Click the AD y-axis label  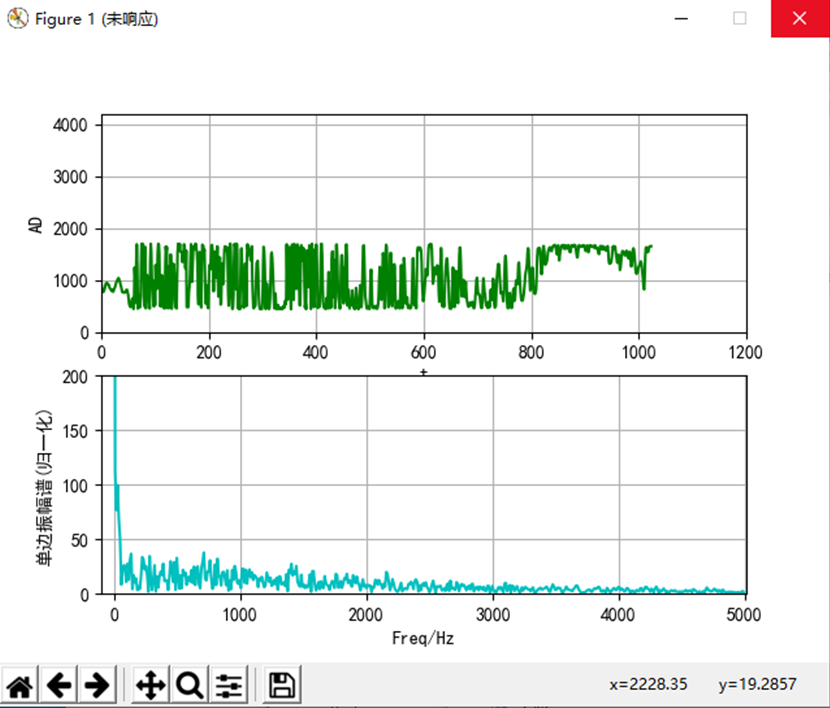point(35,225)
